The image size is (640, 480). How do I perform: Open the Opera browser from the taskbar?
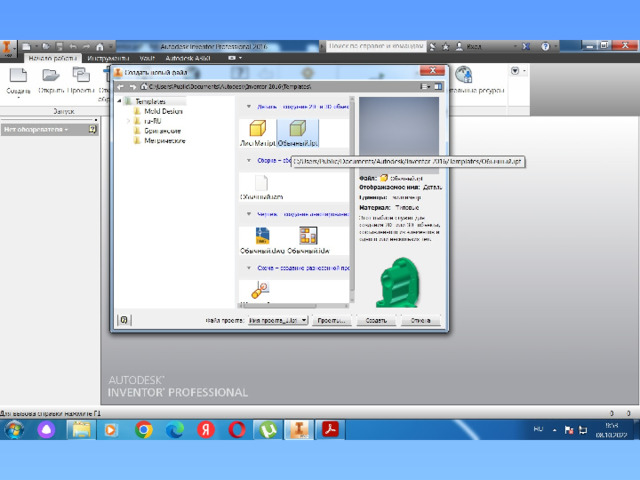click(237, 429)
